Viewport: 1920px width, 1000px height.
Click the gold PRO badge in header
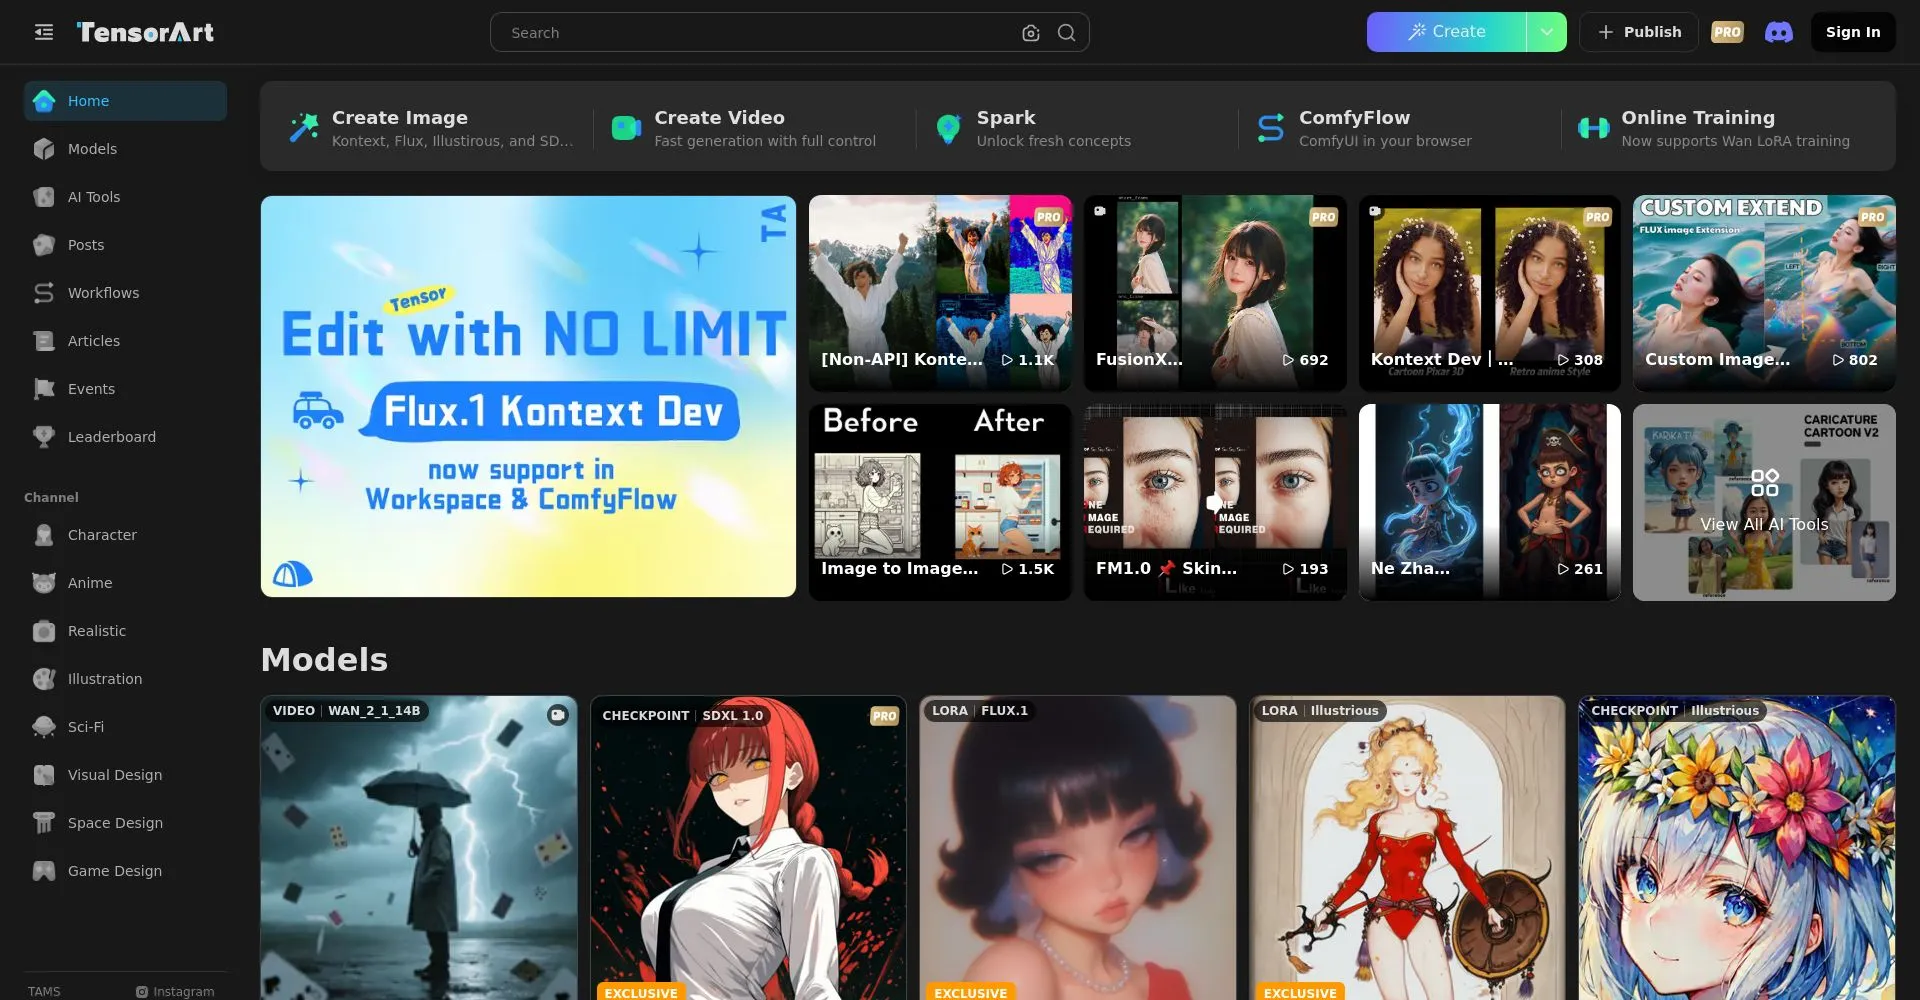point(1727,32)
